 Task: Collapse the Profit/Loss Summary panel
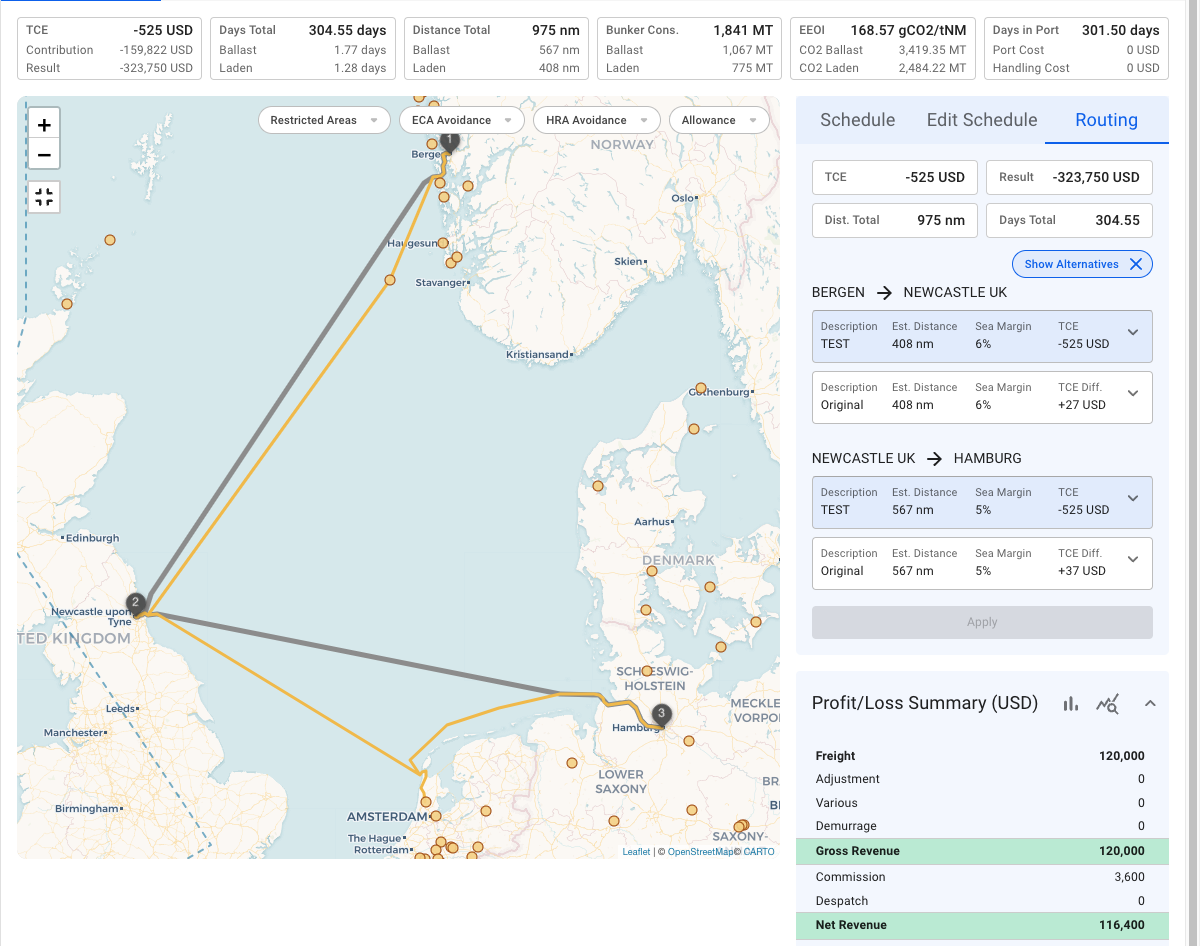(x=1150, y=704)
